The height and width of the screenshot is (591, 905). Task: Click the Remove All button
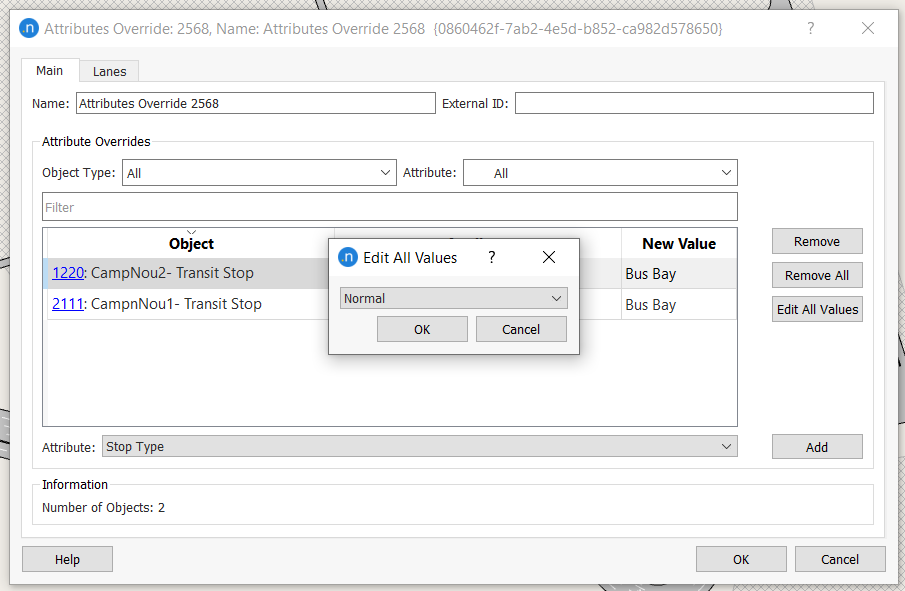(817, 275)
